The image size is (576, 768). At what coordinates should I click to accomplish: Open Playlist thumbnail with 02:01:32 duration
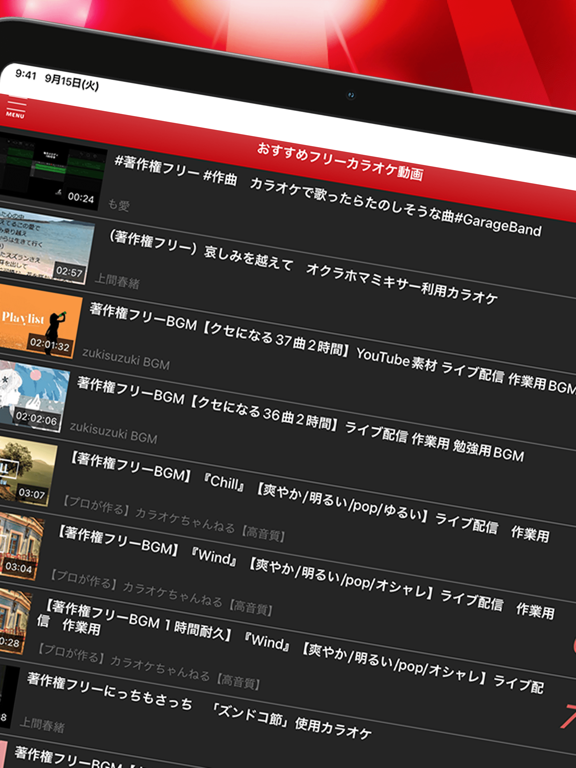click(41, 321)
